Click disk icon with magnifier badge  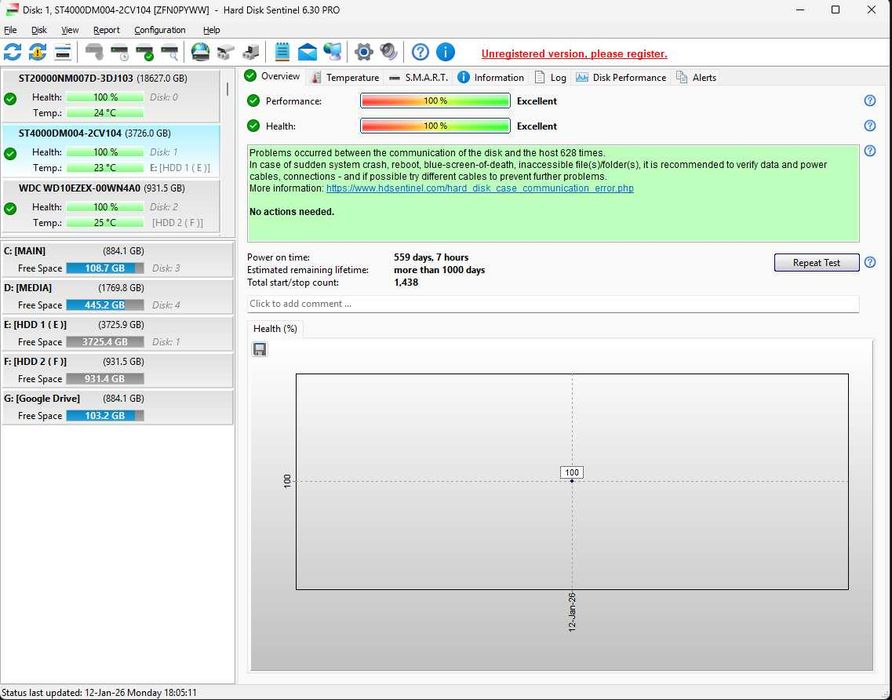[x=170, y=52]
